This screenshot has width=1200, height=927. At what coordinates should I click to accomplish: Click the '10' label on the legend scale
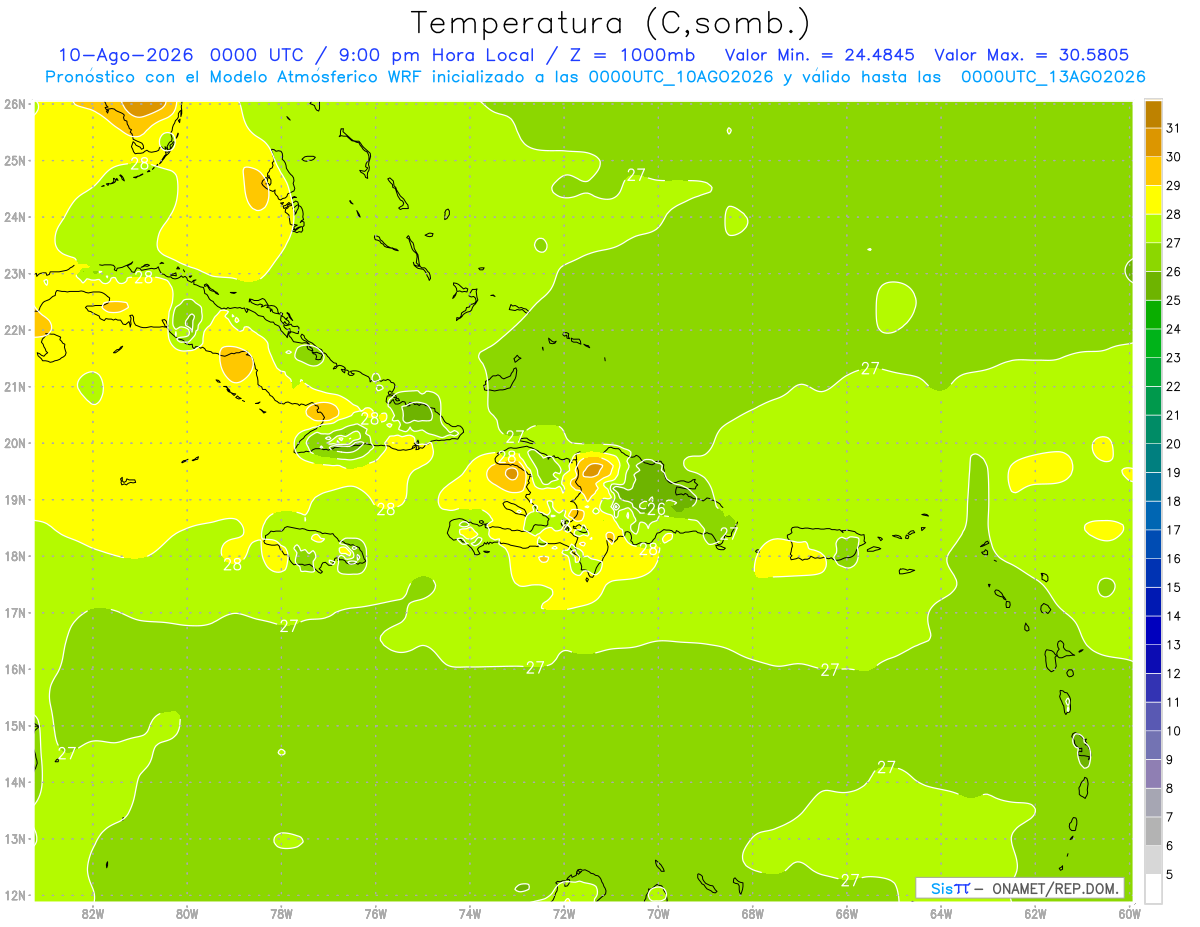[1173, 730]
